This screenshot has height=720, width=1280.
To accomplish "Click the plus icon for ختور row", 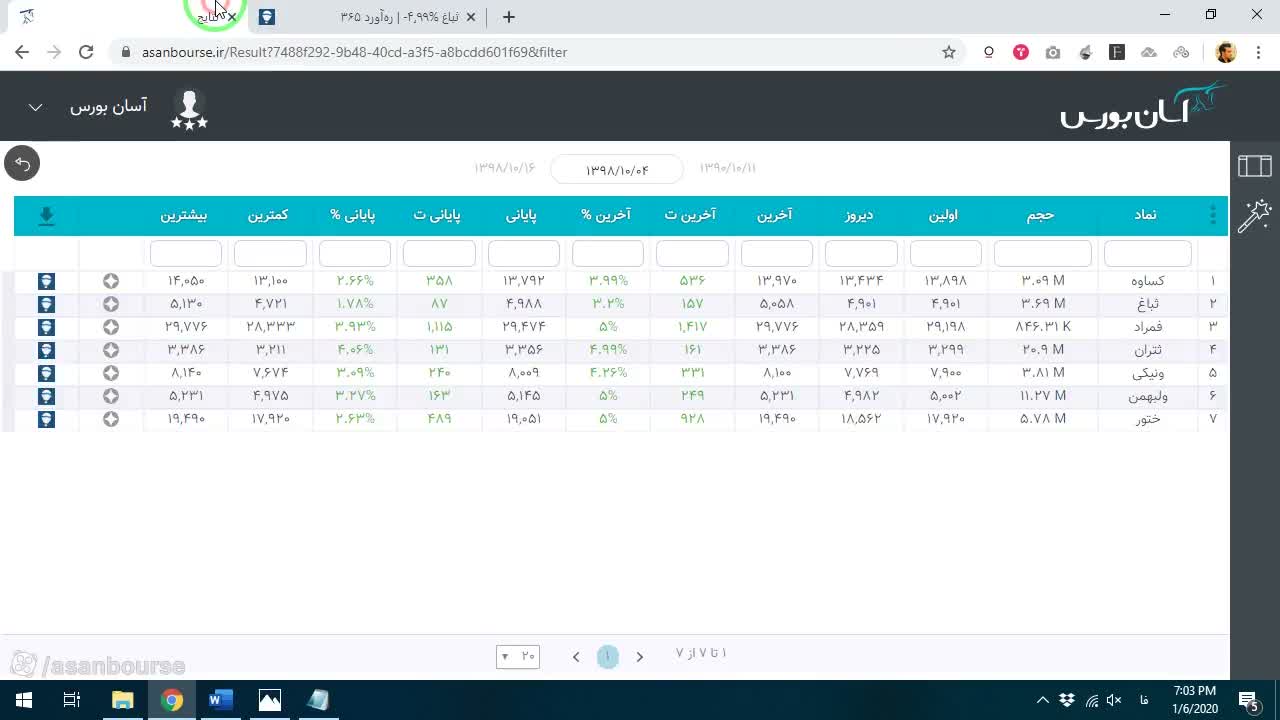I will [x=111, y=419].
